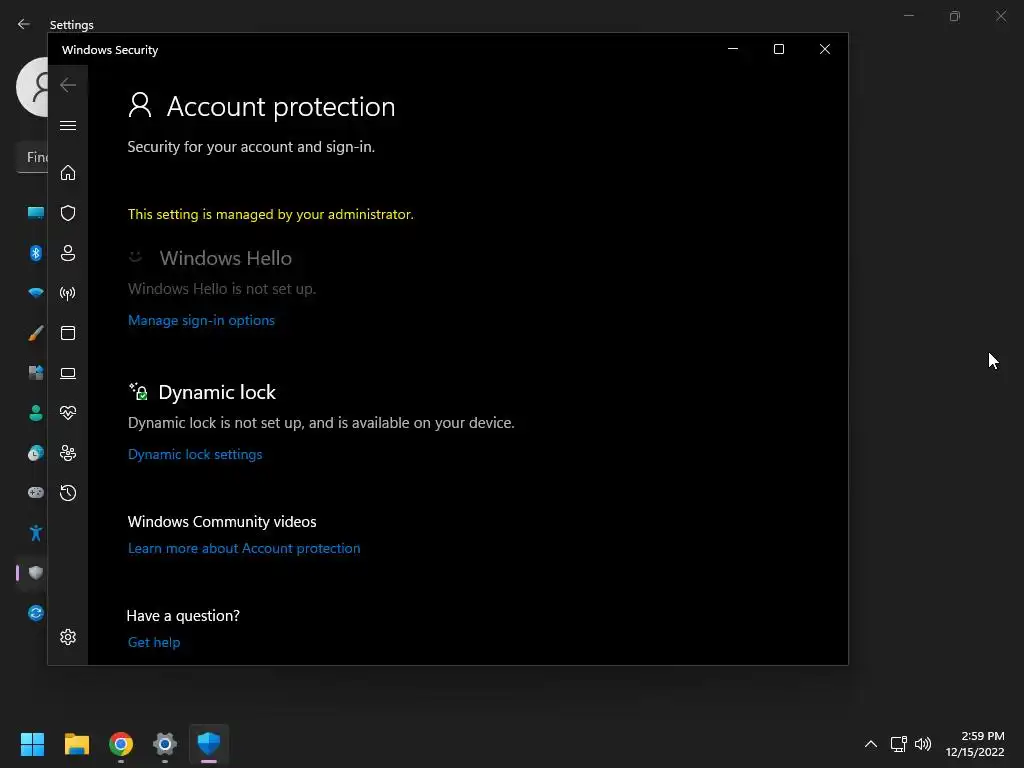Open Dynamic lock settings link
The image size is (1024, 768).
pos(195,455)
